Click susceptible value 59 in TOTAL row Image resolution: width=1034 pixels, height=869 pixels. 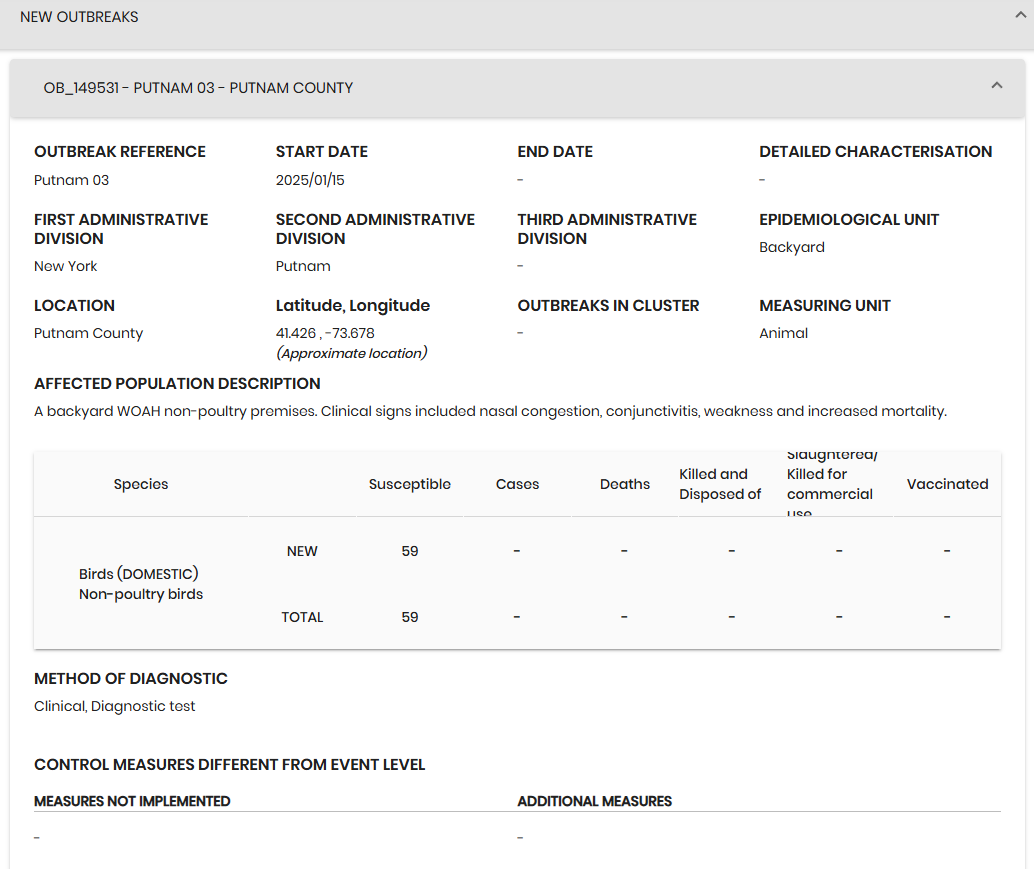point(409,617)
